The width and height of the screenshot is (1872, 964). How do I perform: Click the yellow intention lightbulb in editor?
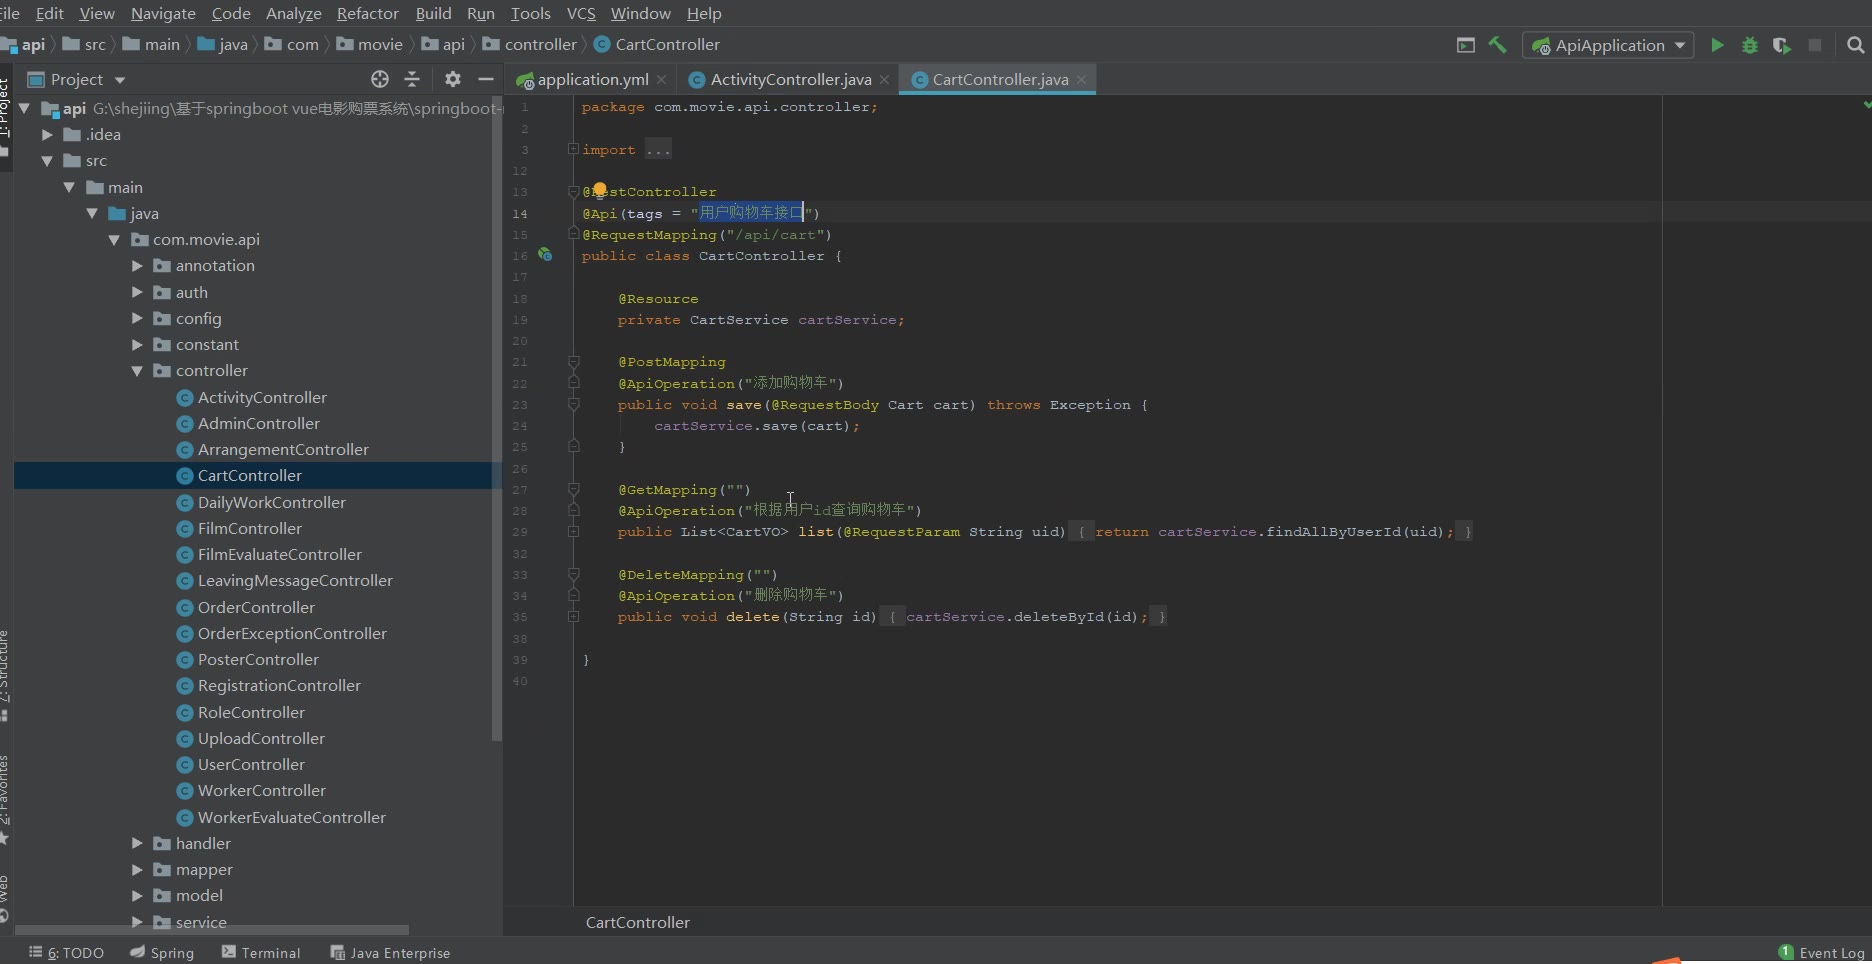tap(599, 189)
